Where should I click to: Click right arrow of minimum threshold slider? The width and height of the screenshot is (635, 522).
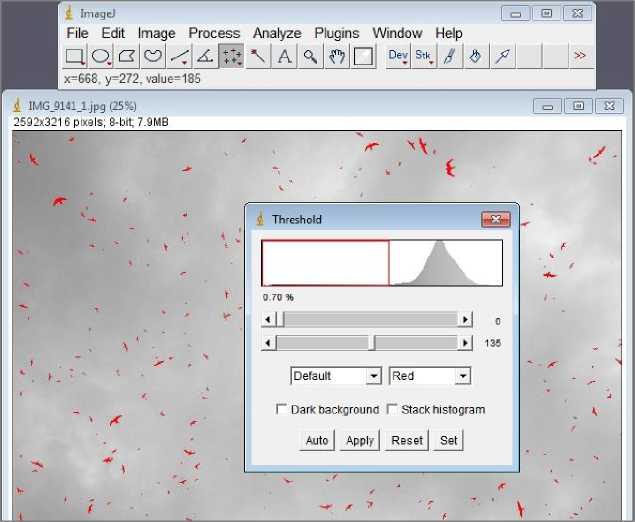(465, 320)
